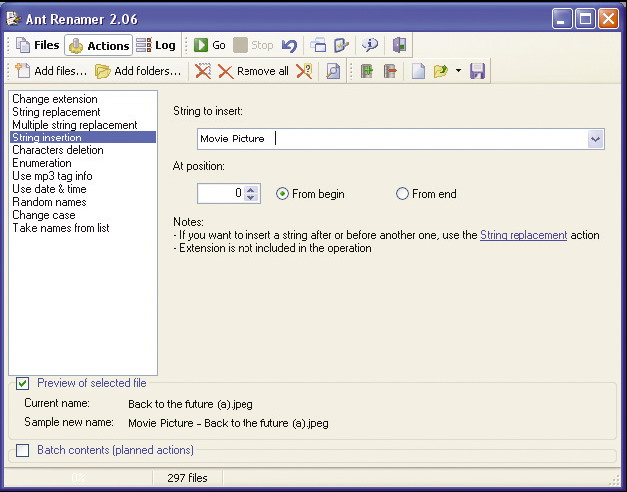Screen dimensions: 627x492
Task: Uncheck Preview of selected file checkbox
Action: point(22,384)
